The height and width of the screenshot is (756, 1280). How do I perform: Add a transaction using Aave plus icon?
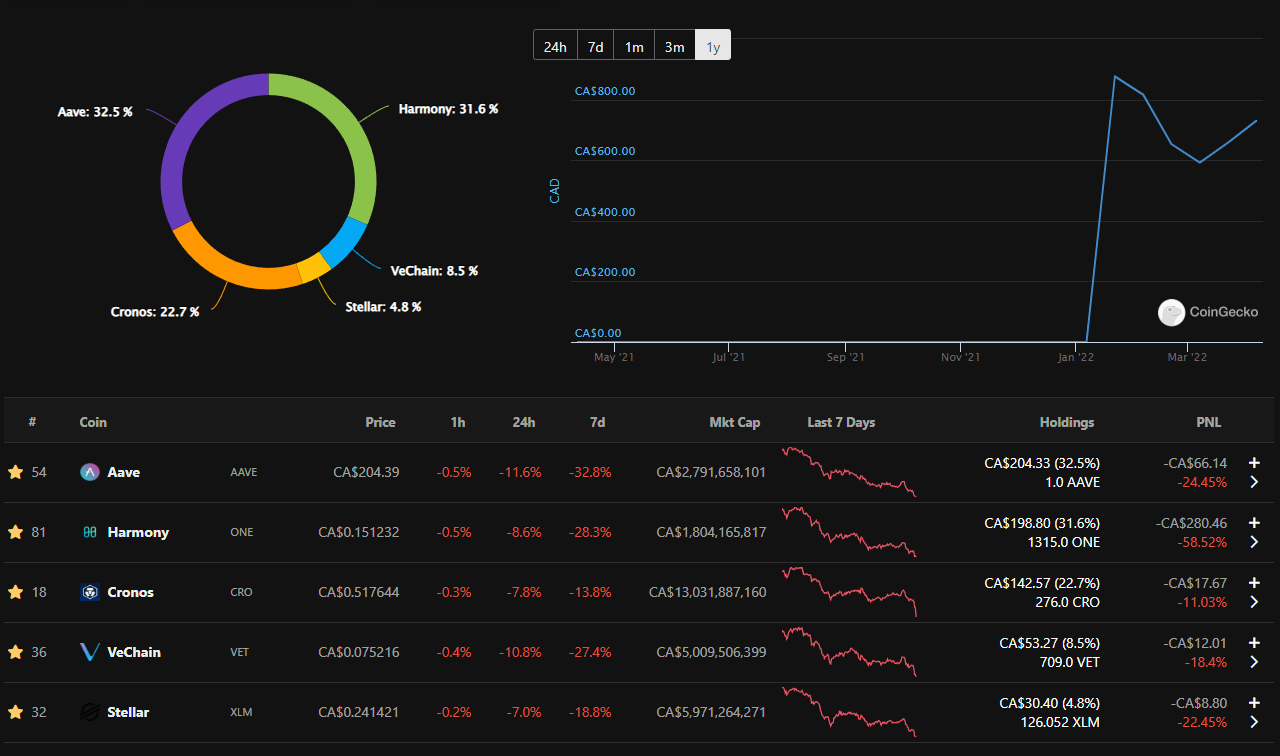1254,462
